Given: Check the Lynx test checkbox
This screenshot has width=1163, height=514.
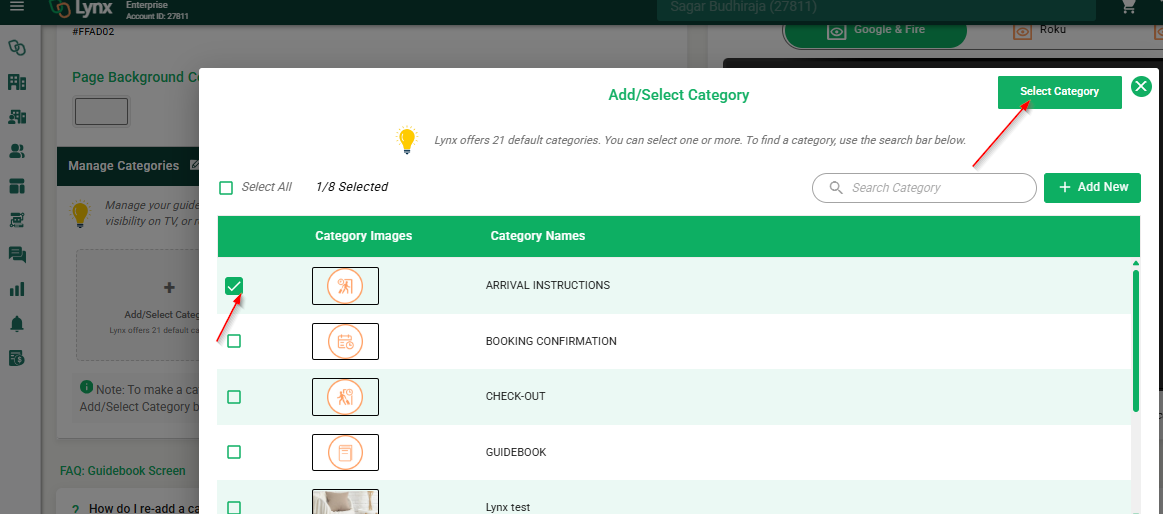Looking at the screenshot, I should [234, 507].
